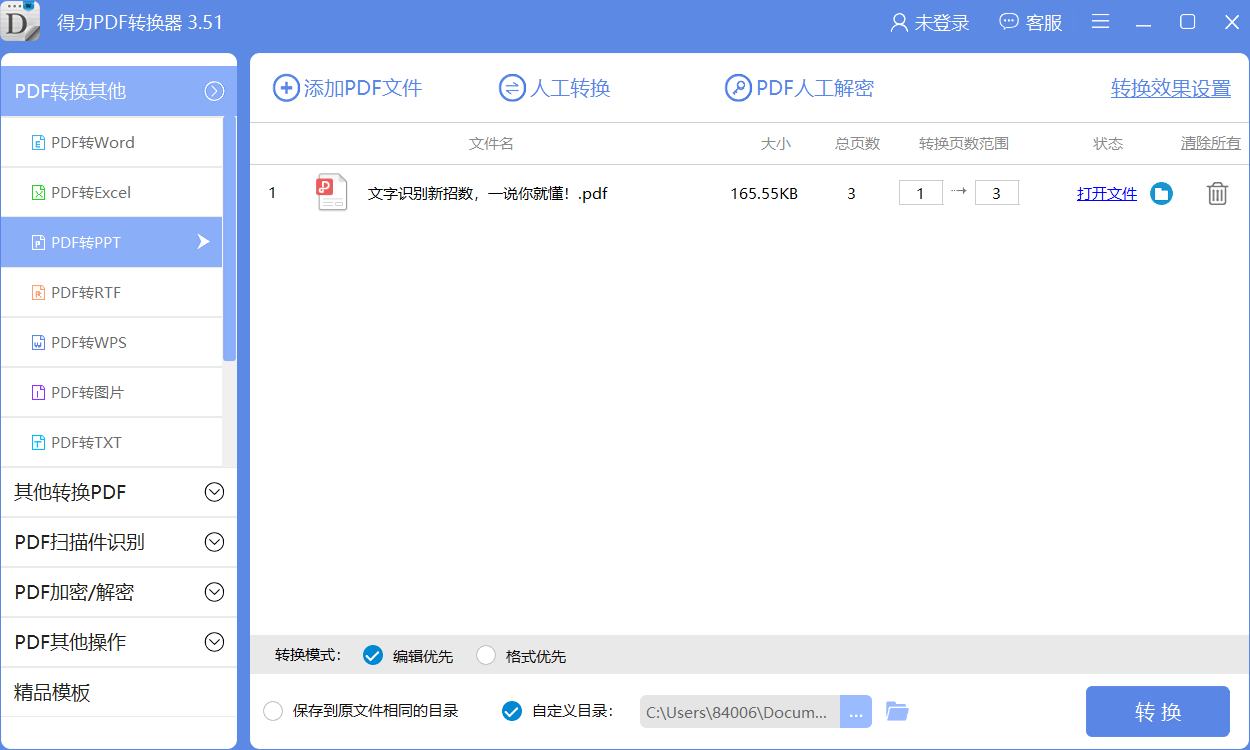Image resolution: width=1250 pixels, height=750 pixels.
Task: Collapse the PDF转换其他 section
Action: 214,92
